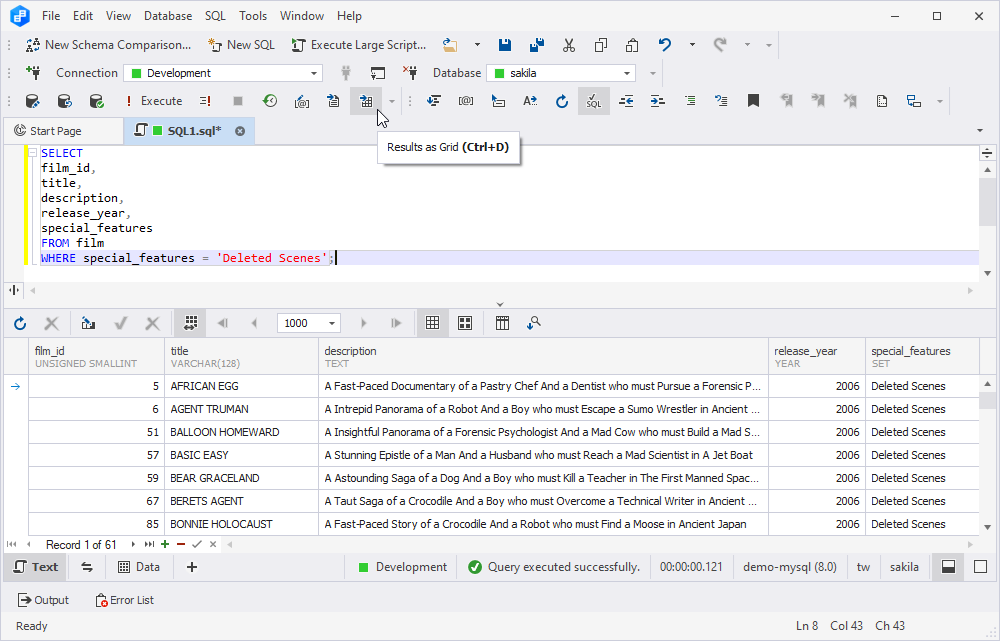The width and height of the screenshot is (1000, 641).
Task: Click the Copy icon in toolbar
Action: [x=601, y=45]
